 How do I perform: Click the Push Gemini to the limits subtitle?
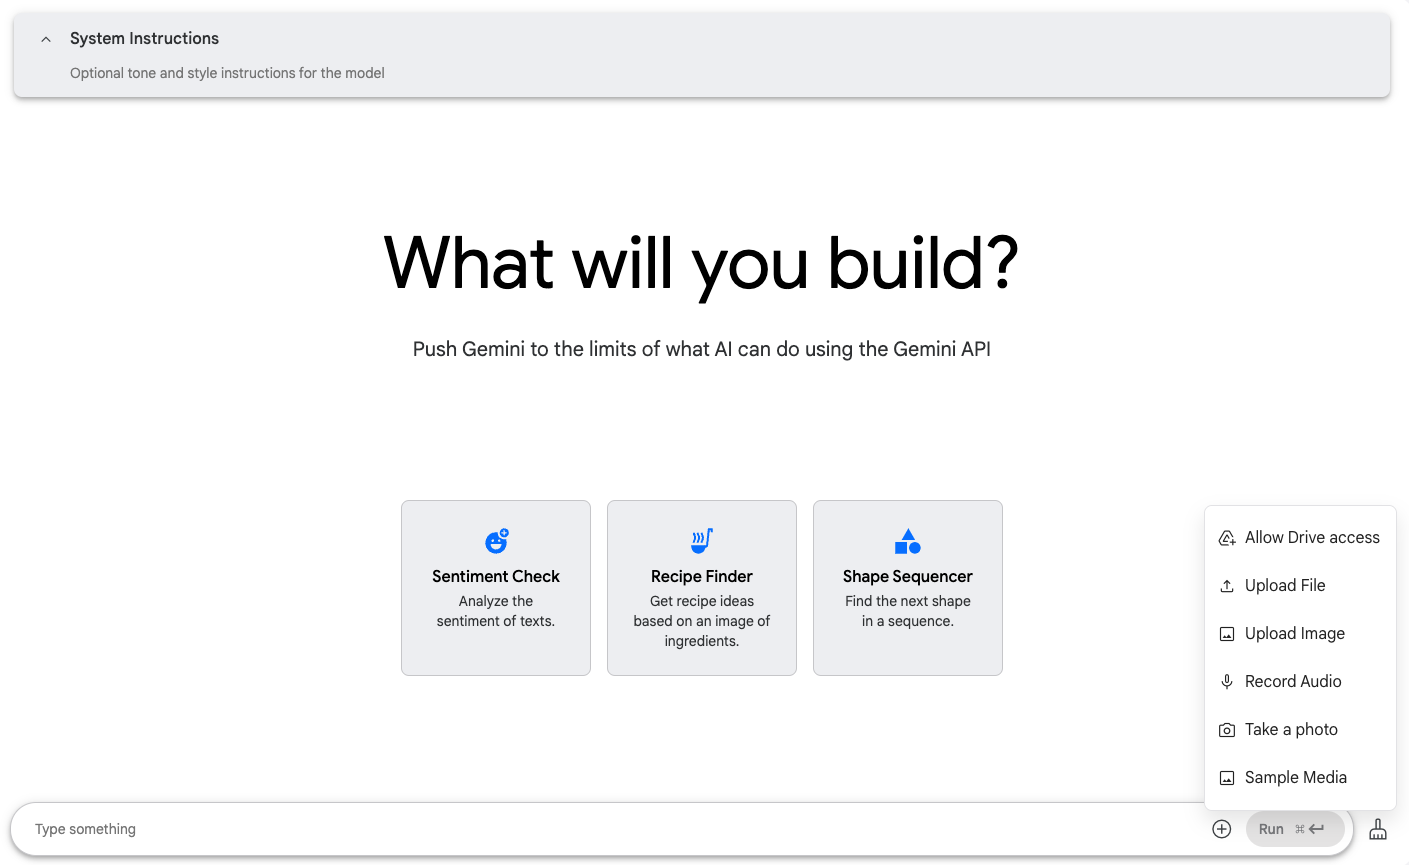(x=702, y=349)
